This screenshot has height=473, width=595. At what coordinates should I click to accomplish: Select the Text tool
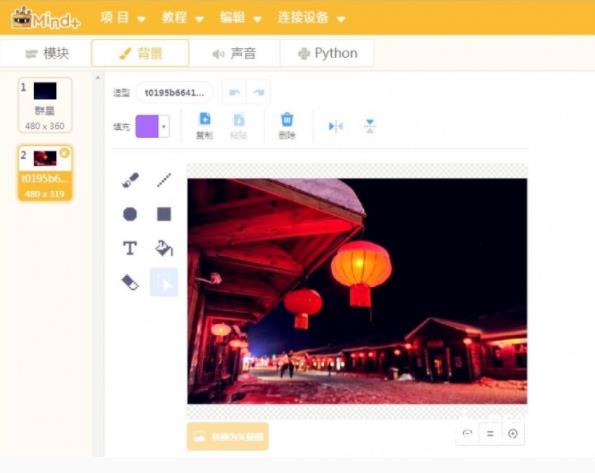[130, 248]
